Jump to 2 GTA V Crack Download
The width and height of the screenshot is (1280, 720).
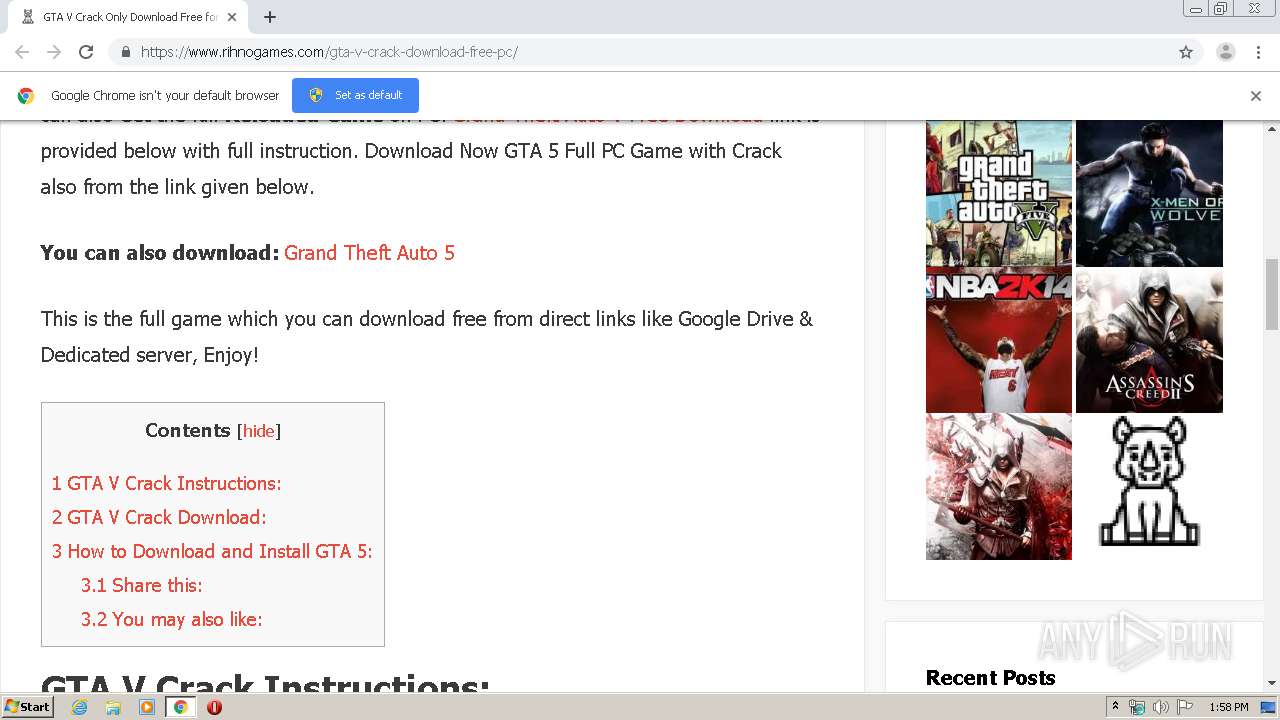159,517
